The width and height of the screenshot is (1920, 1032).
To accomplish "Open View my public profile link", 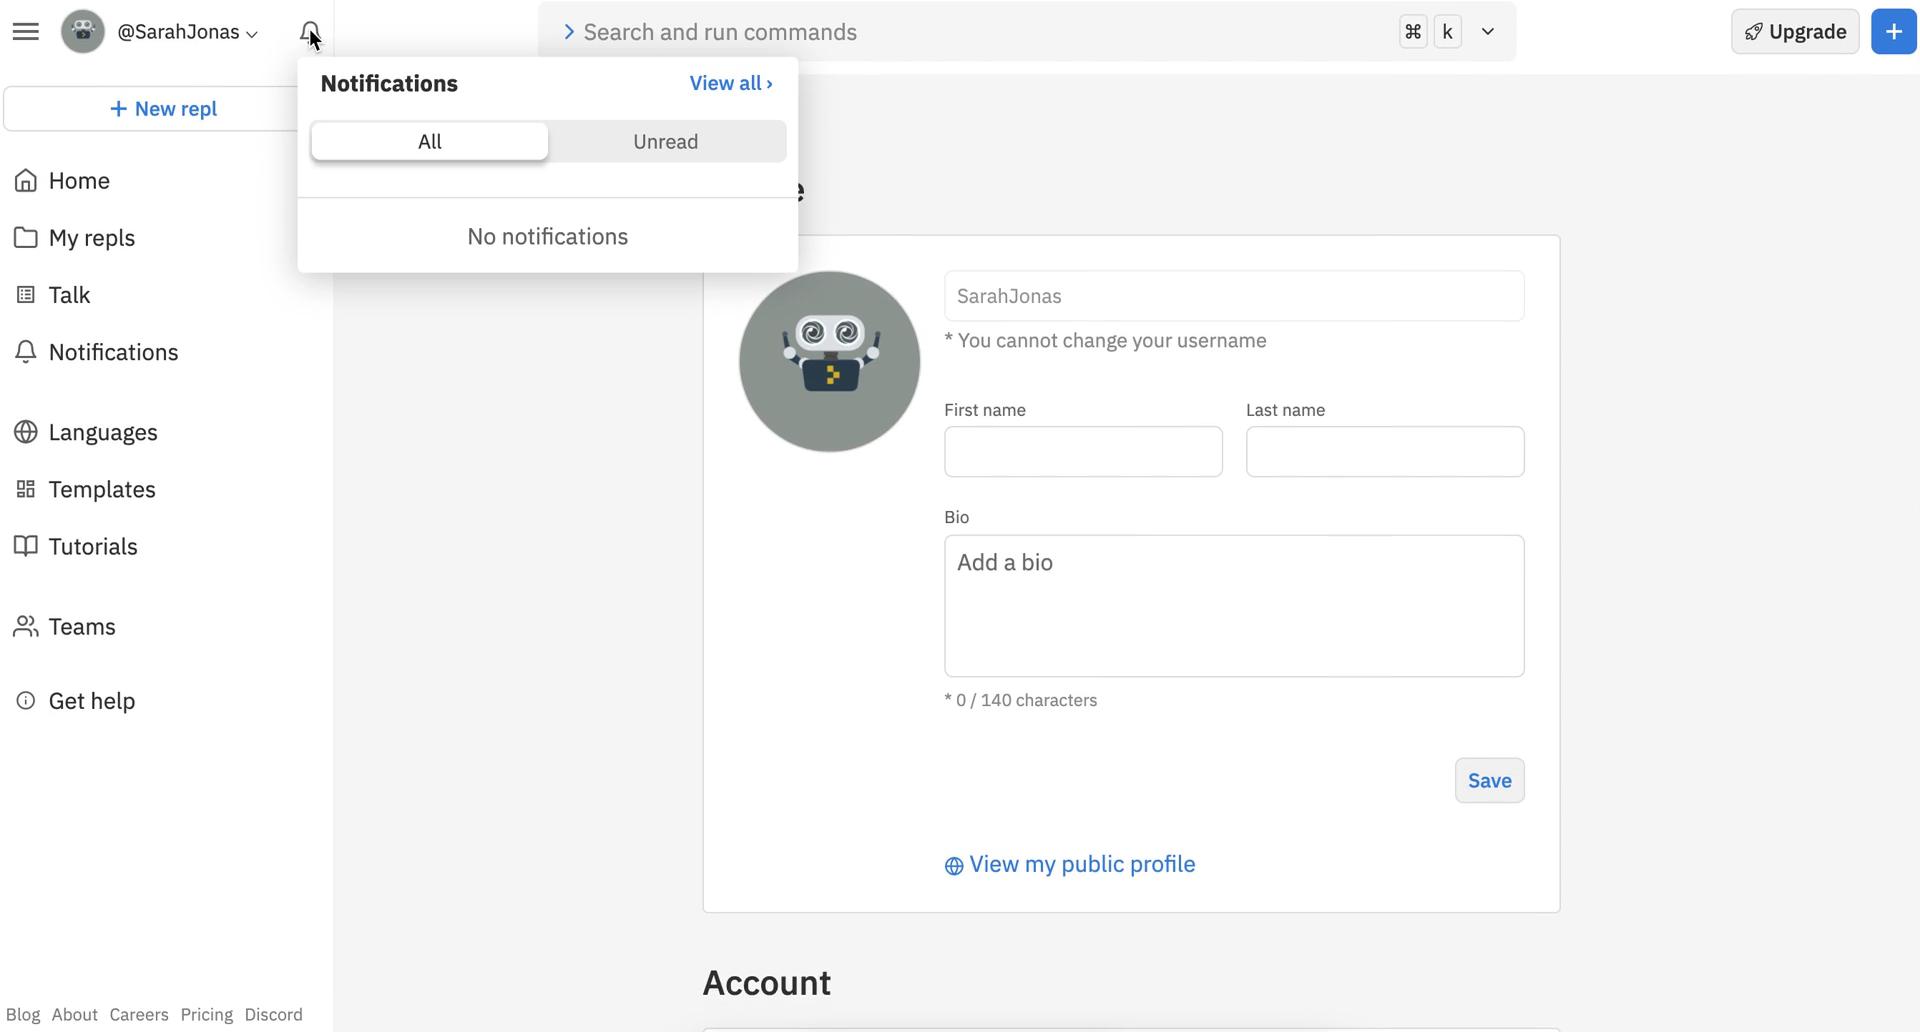I will coord(1080,865).
